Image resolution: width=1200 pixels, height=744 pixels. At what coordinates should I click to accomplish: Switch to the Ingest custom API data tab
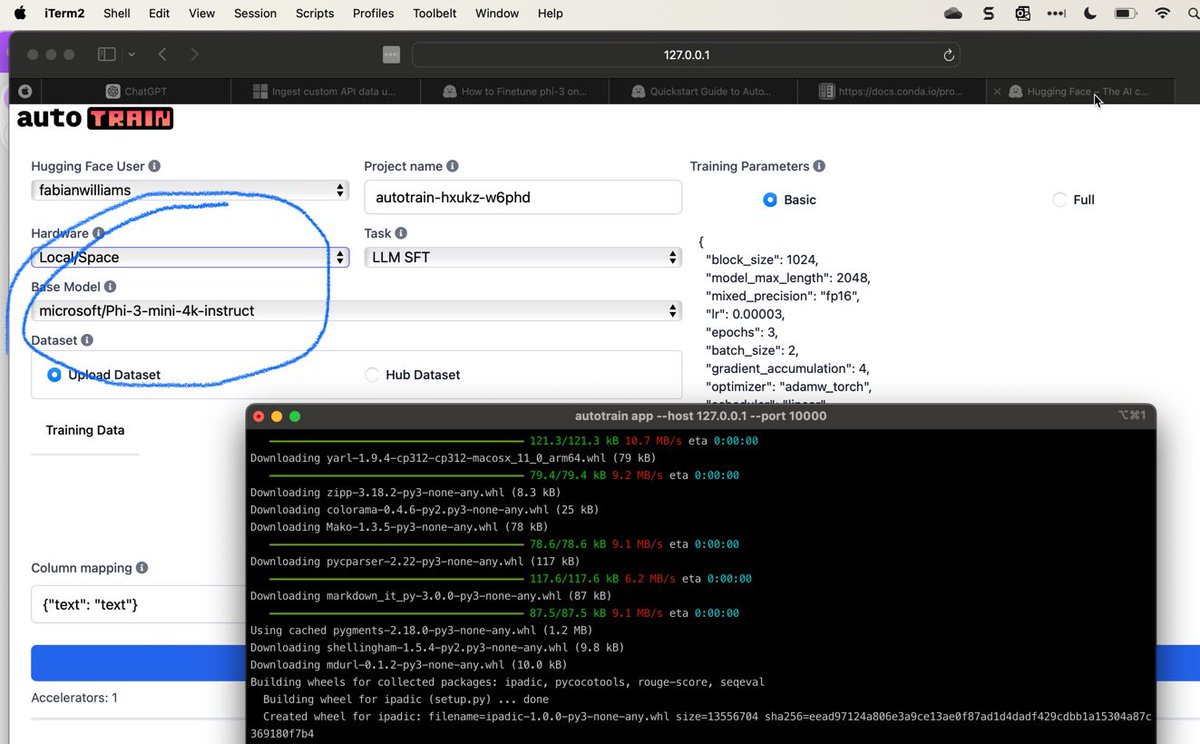tap(325, 91)
